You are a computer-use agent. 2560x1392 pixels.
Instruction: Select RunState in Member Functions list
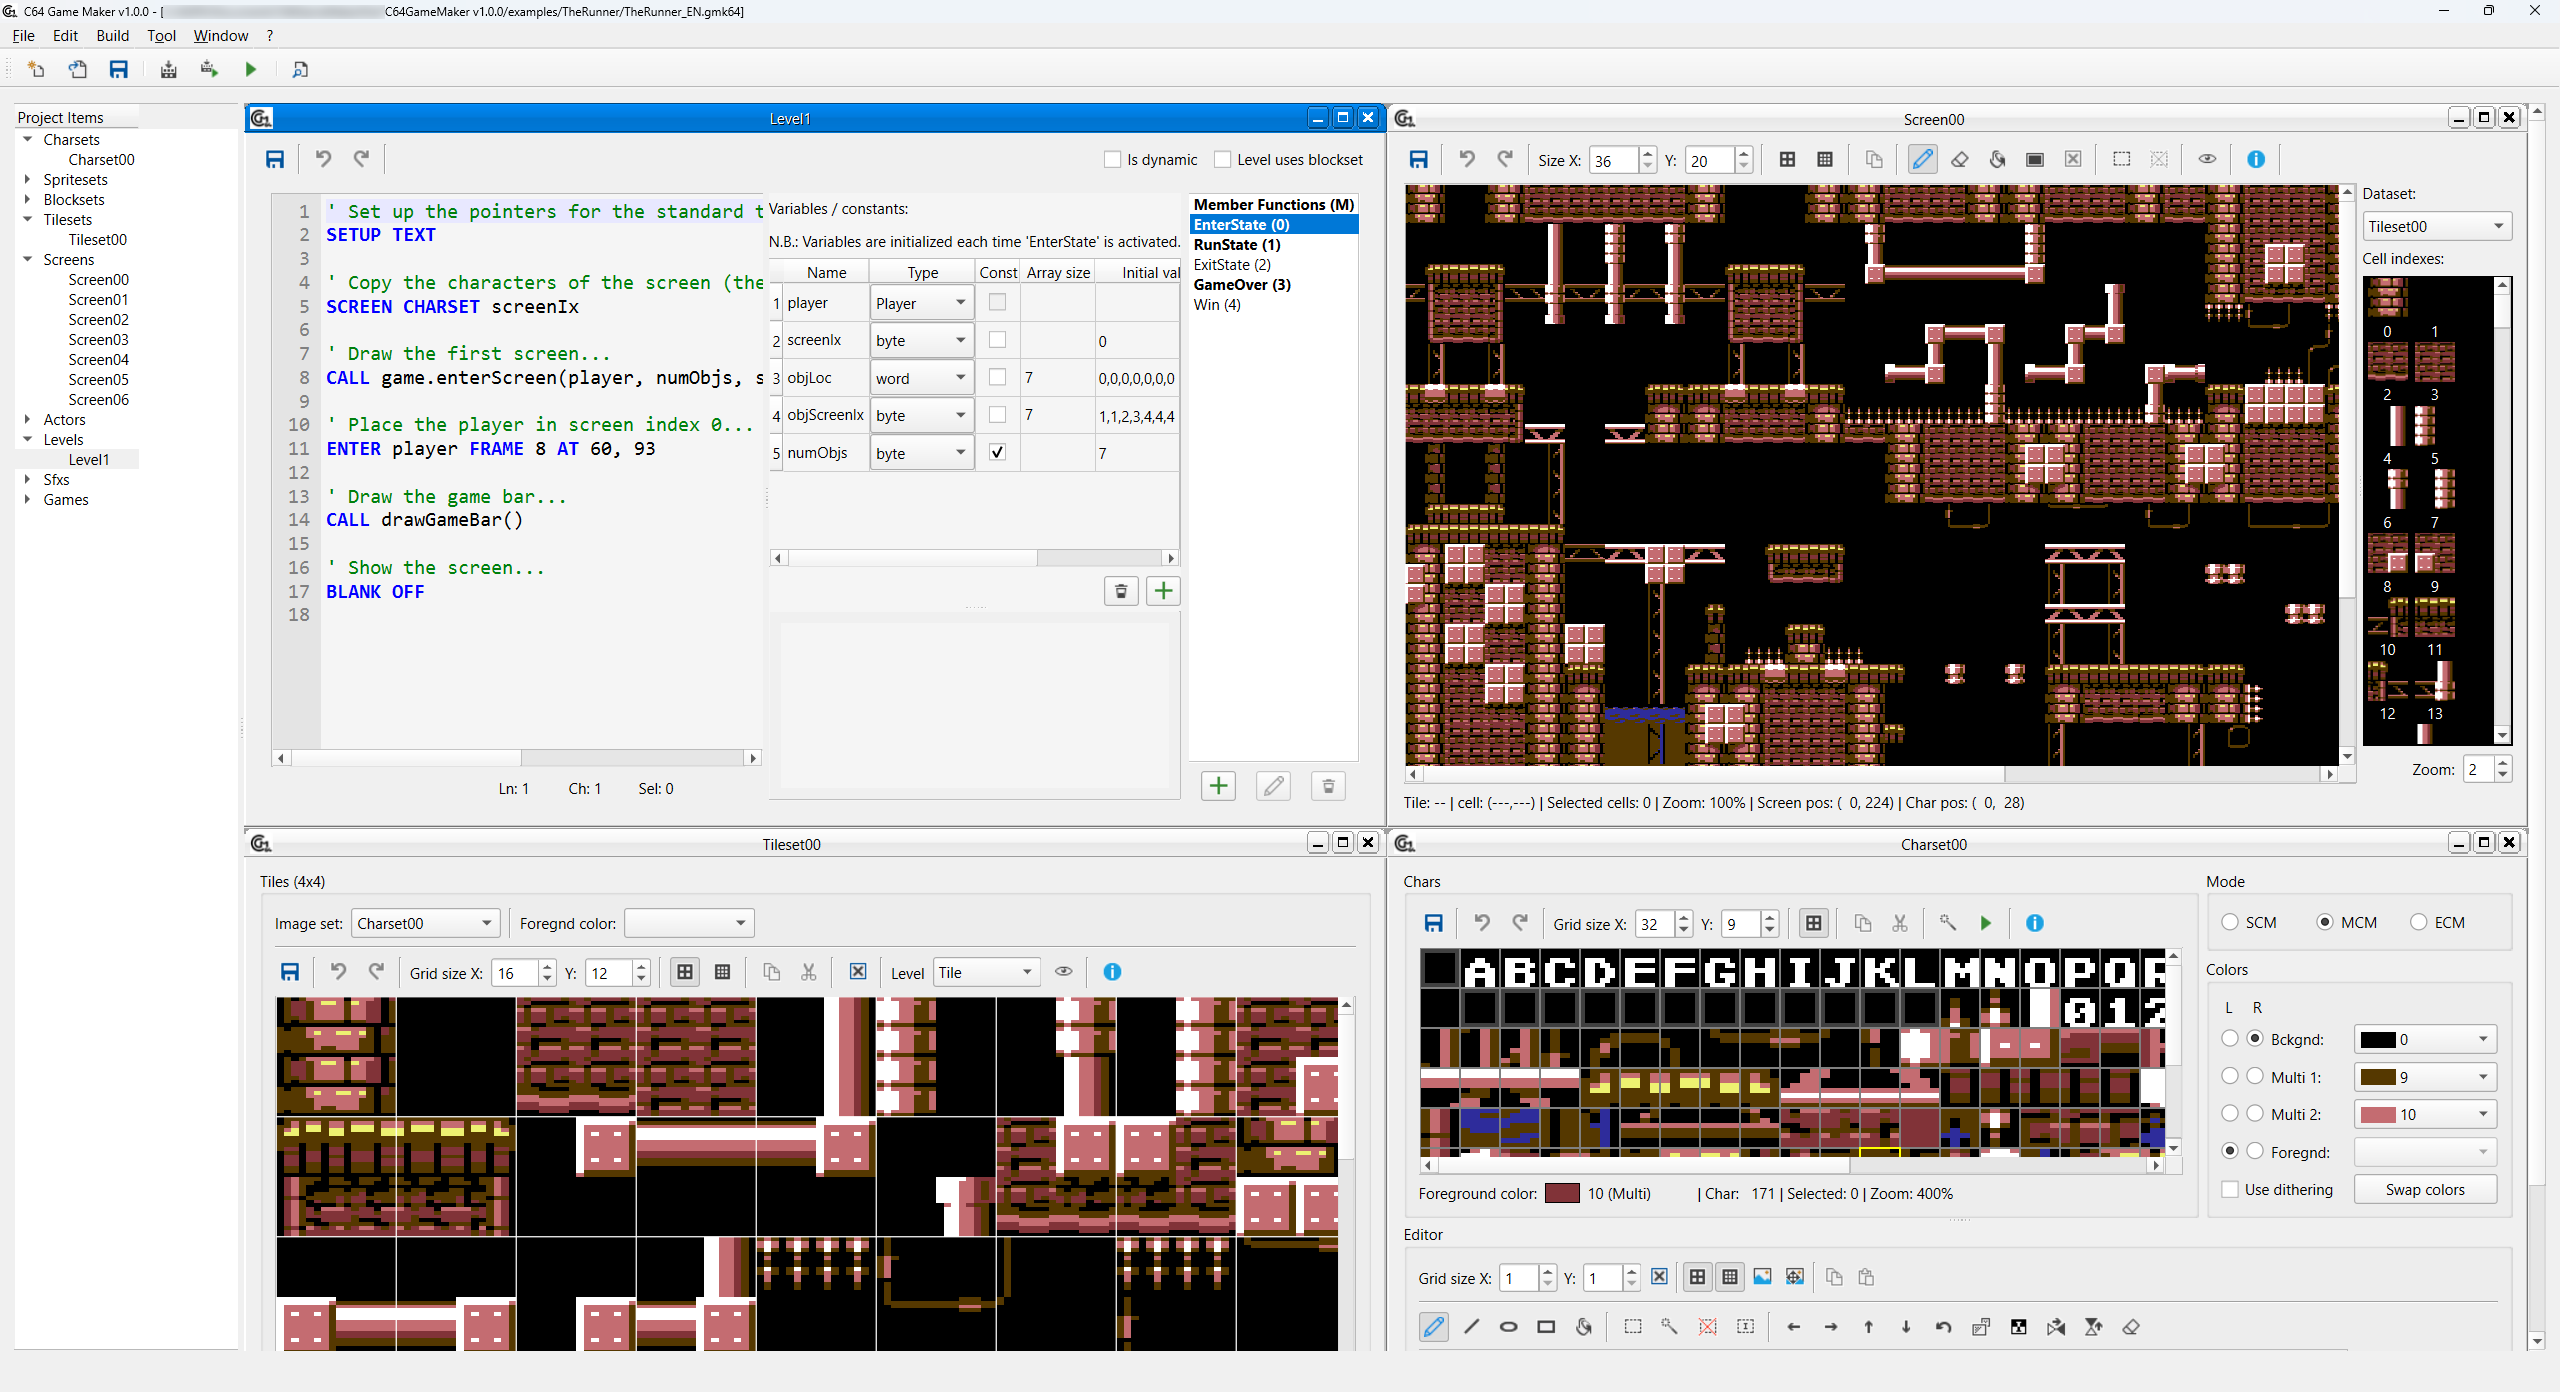tap(1237, 244)
